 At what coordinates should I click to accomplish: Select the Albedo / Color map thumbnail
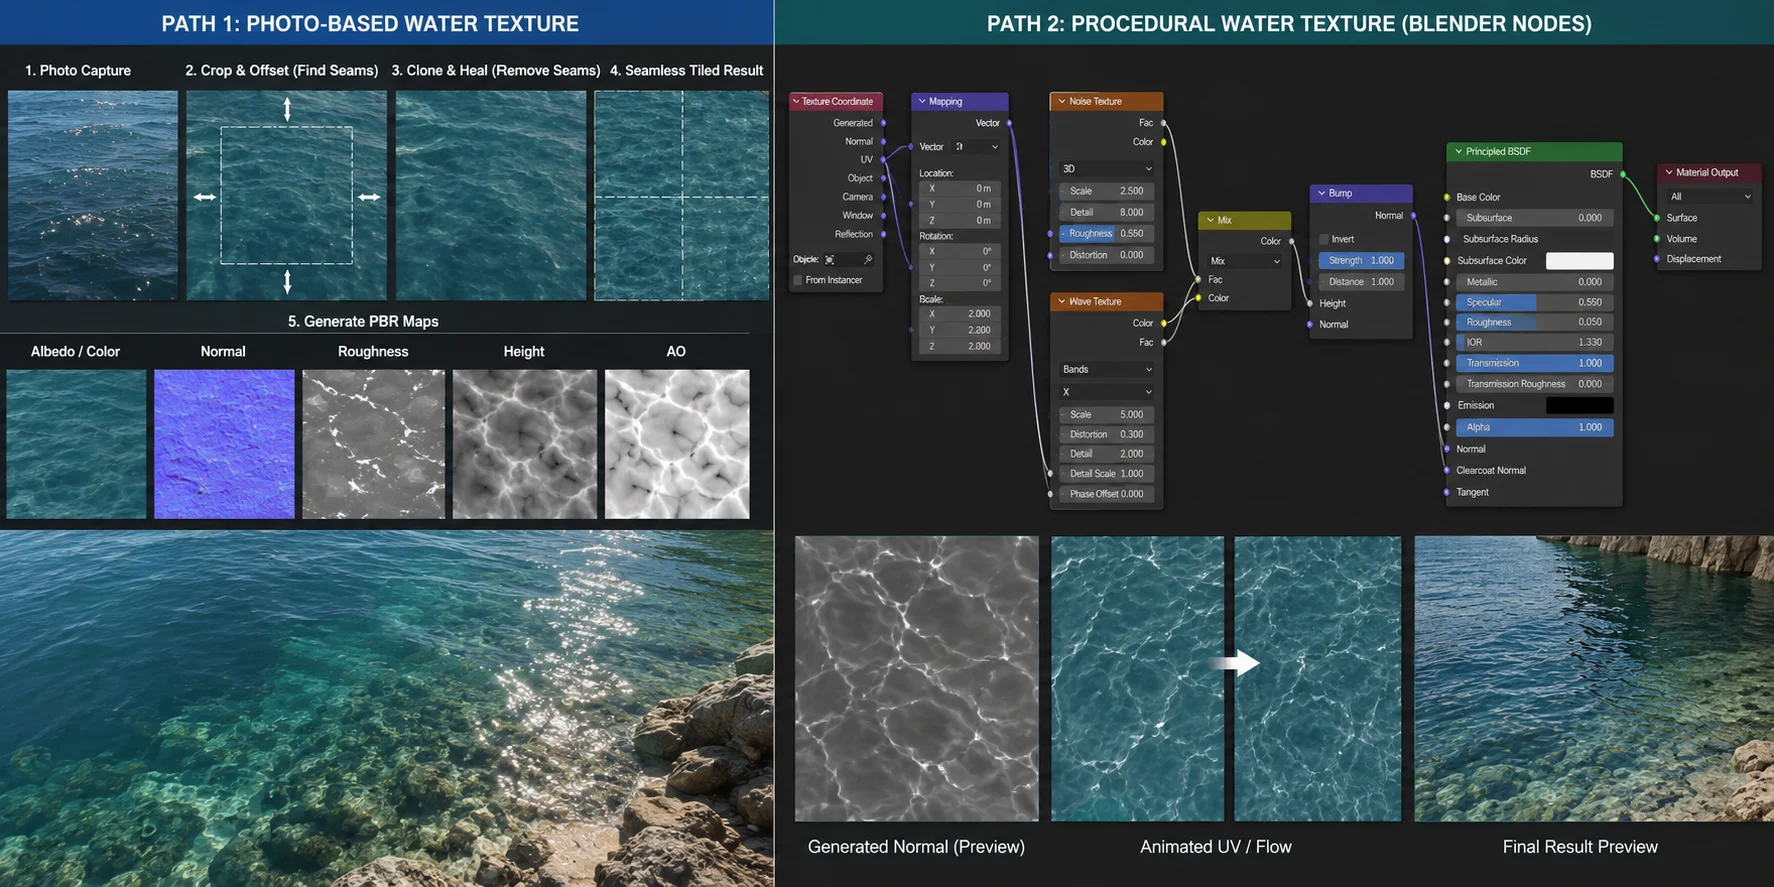click(76, 444)
